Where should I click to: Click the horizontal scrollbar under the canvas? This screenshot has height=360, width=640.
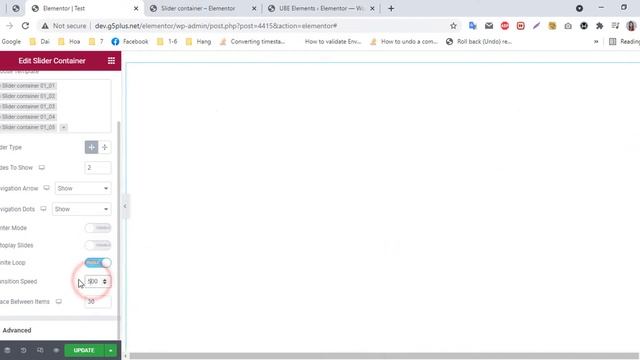coord(384,356)
